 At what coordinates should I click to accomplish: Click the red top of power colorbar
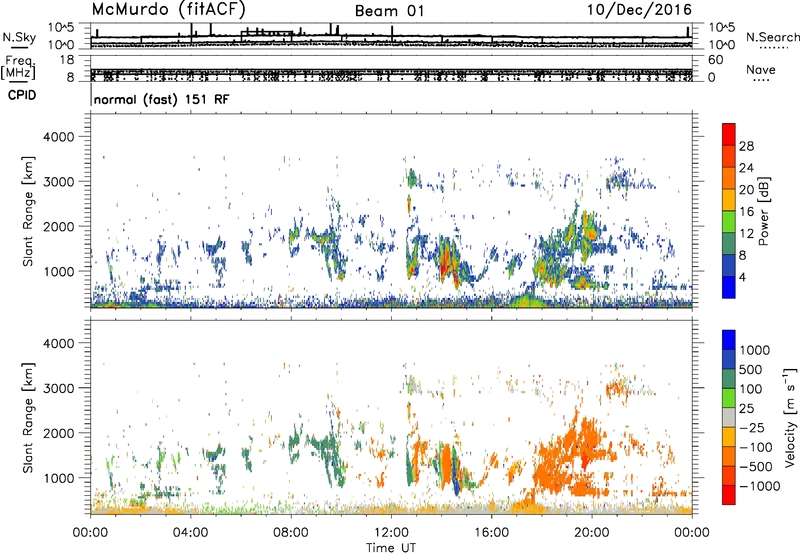pos(729,134)
